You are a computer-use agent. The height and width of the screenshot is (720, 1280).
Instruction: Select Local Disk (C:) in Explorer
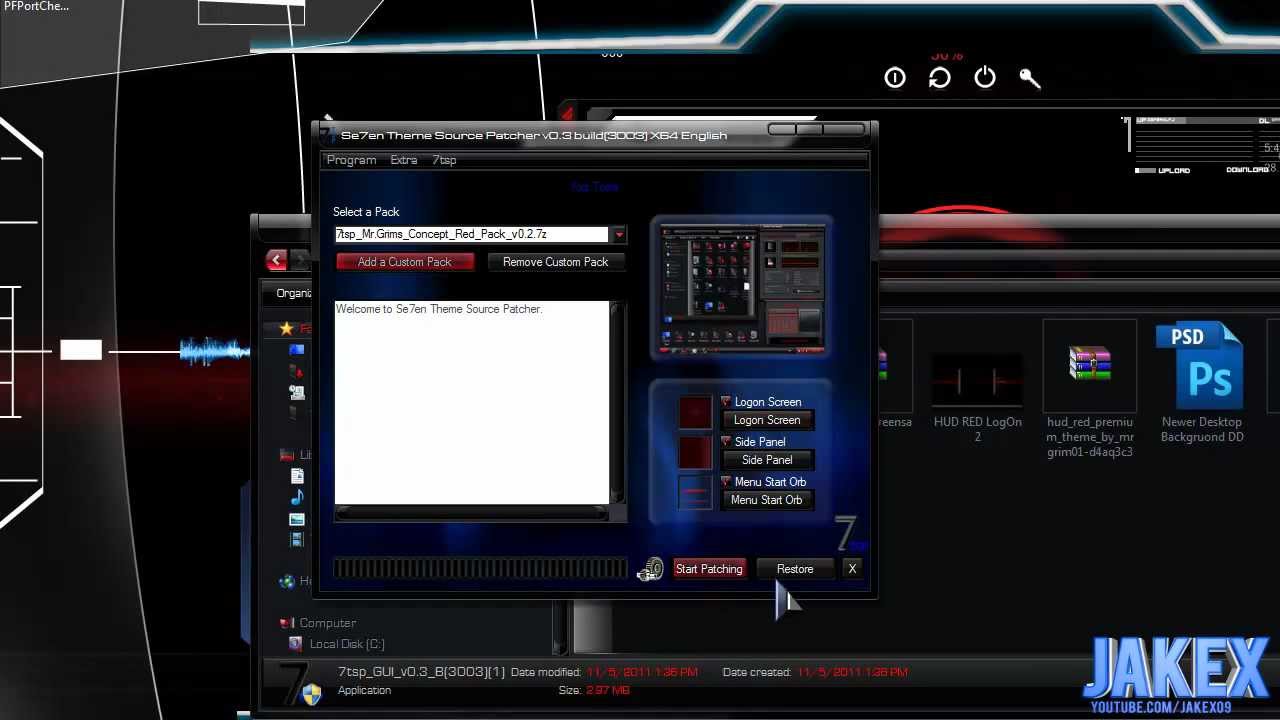347,644
